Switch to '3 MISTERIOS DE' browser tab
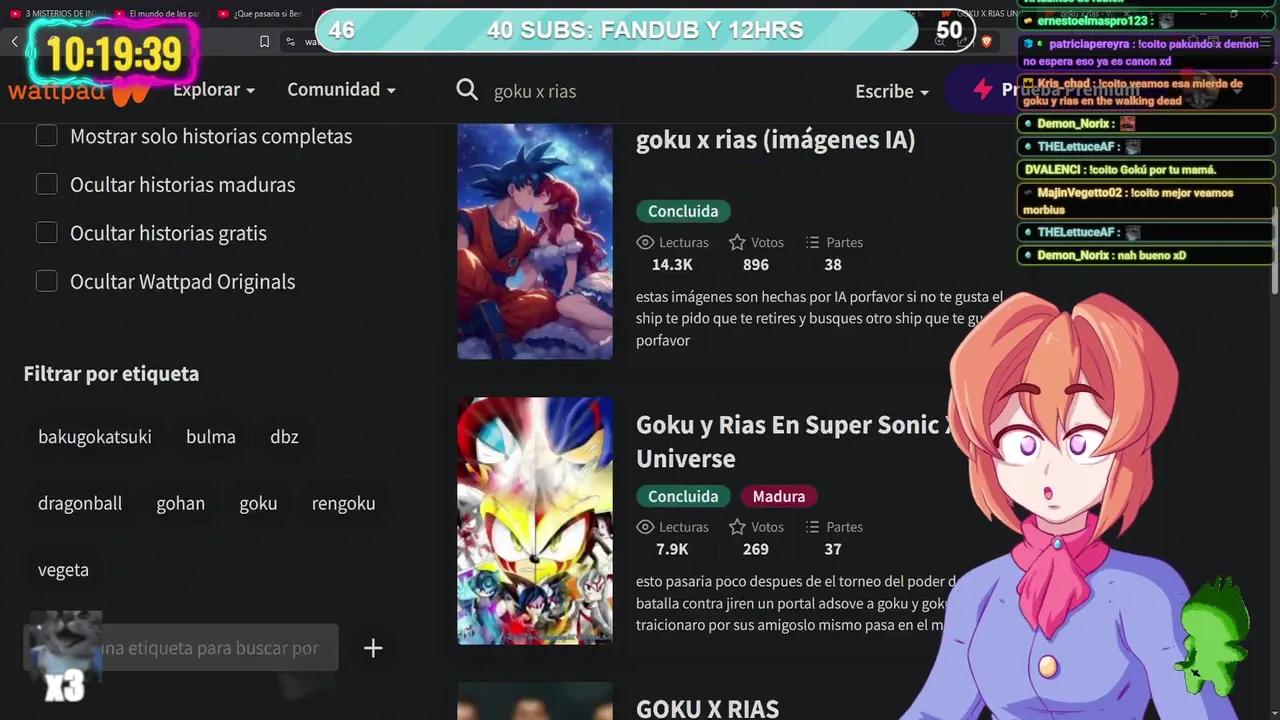 [x=55, y=14]
